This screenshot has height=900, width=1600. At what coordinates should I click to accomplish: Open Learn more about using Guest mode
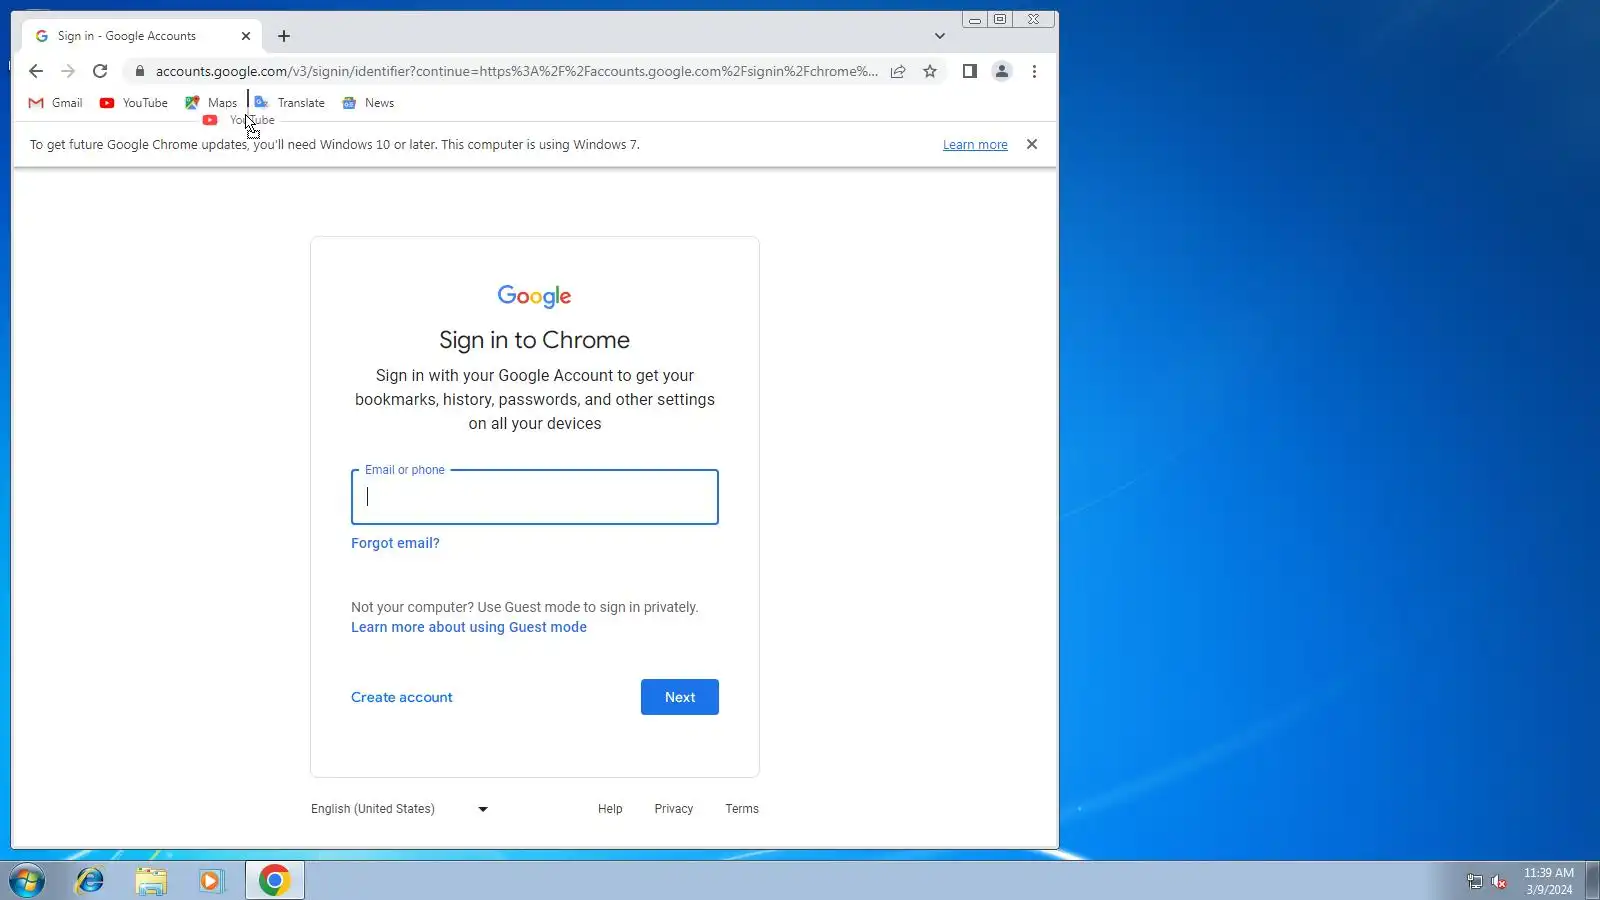pyautogui.click(x=469, y=627)
